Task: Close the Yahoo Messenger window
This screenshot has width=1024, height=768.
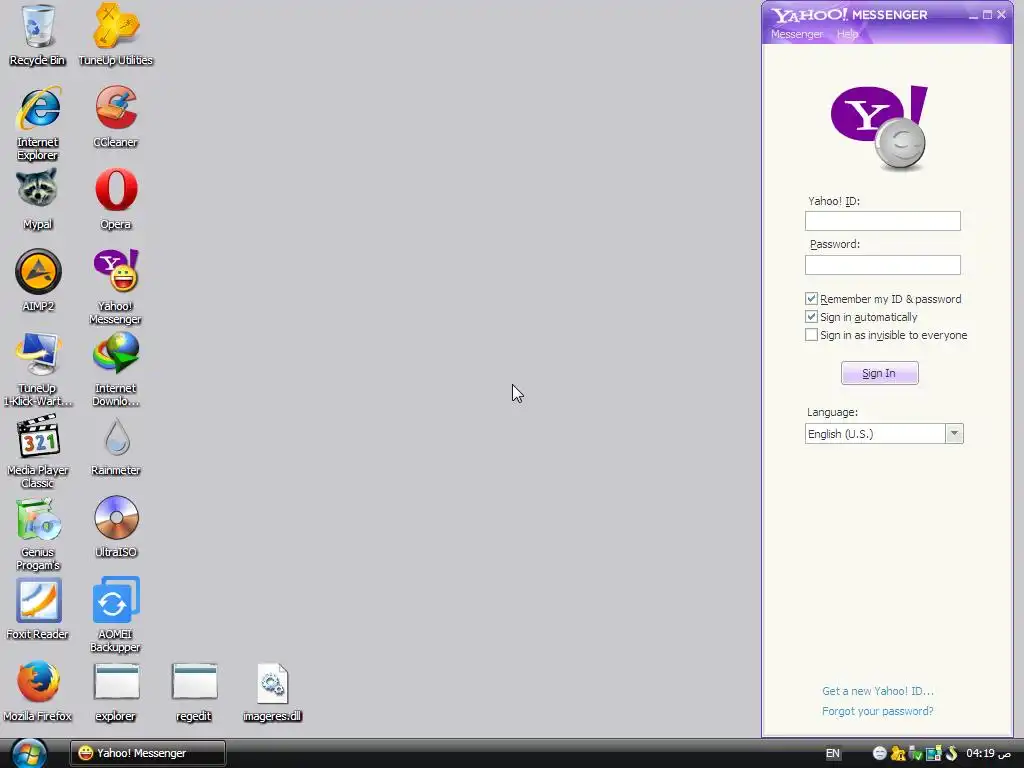Action: (1002, 15)
